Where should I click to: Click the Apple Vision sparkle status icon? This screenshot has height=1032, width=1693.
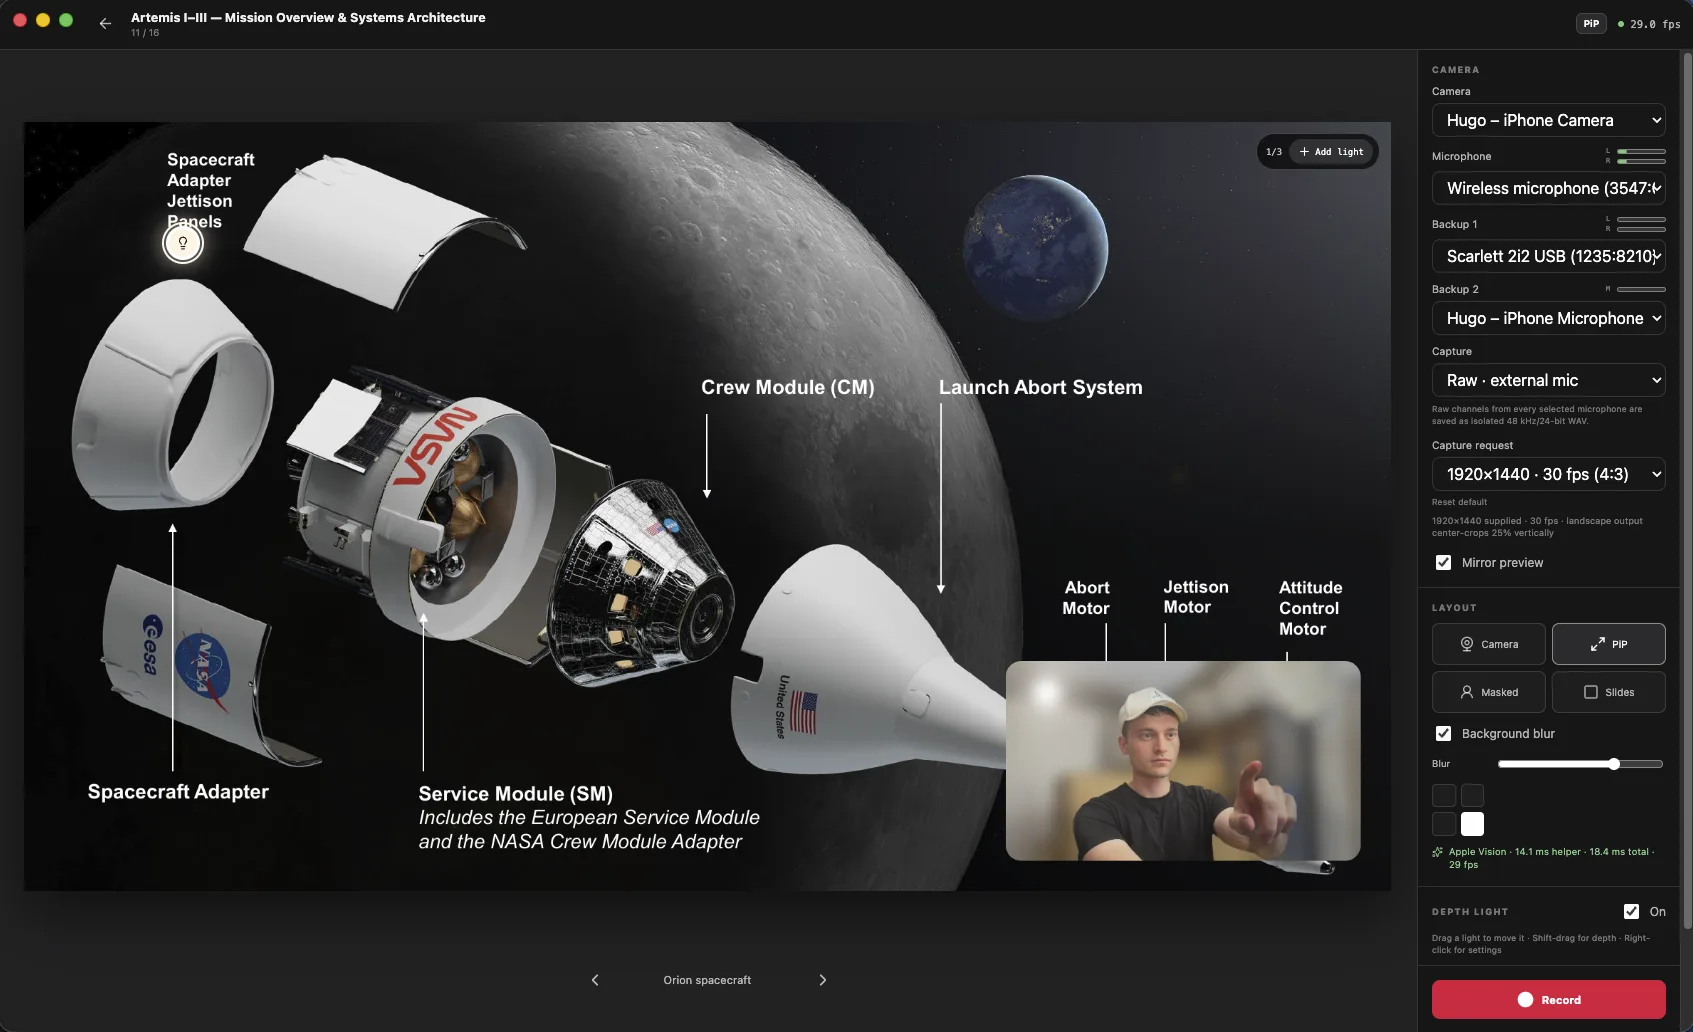1438,852
